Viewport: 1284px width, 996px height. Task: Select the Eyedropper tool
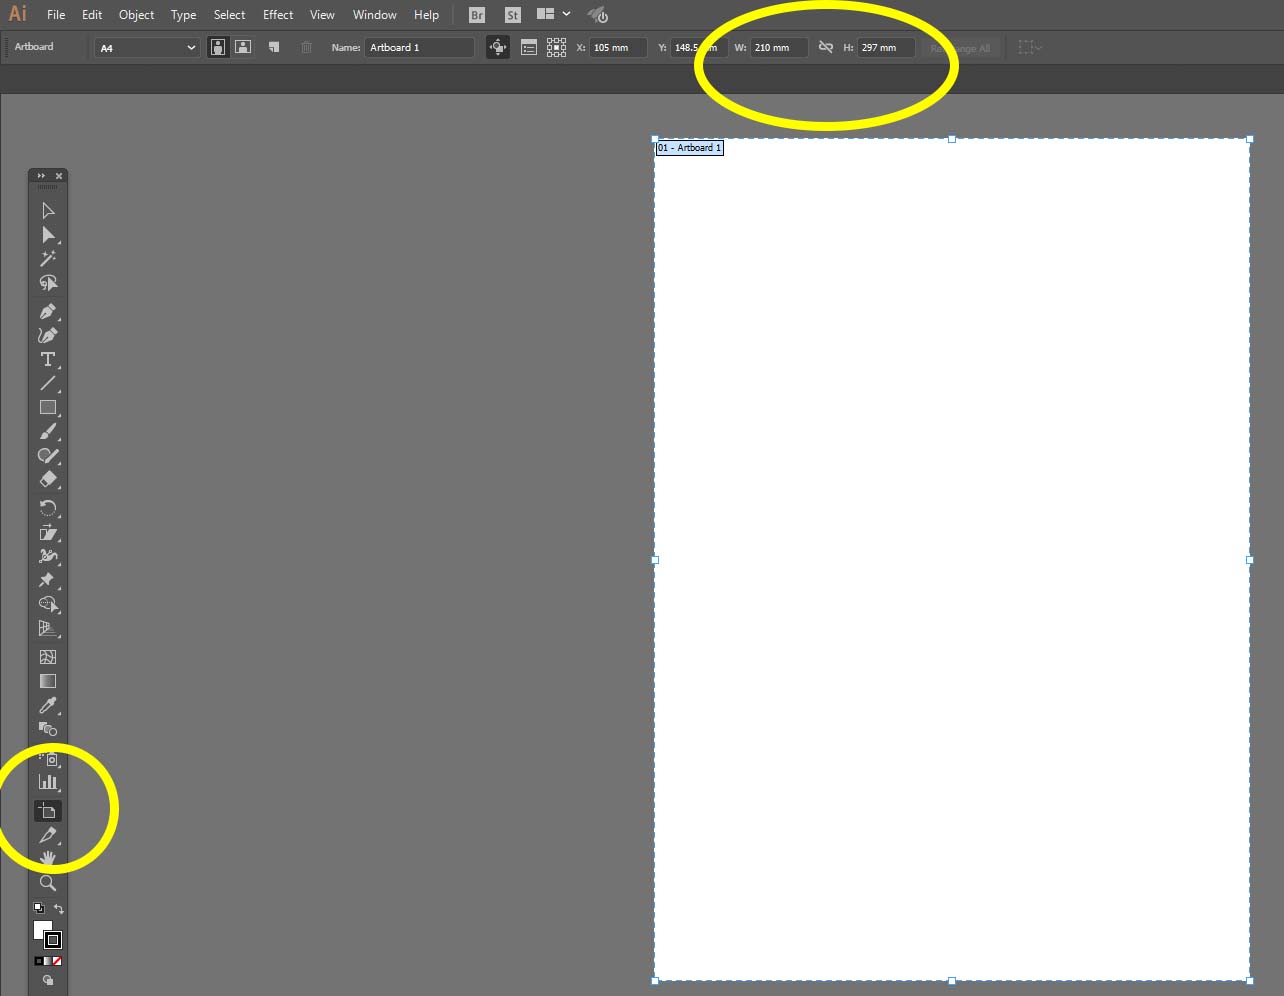coord(47,706)
